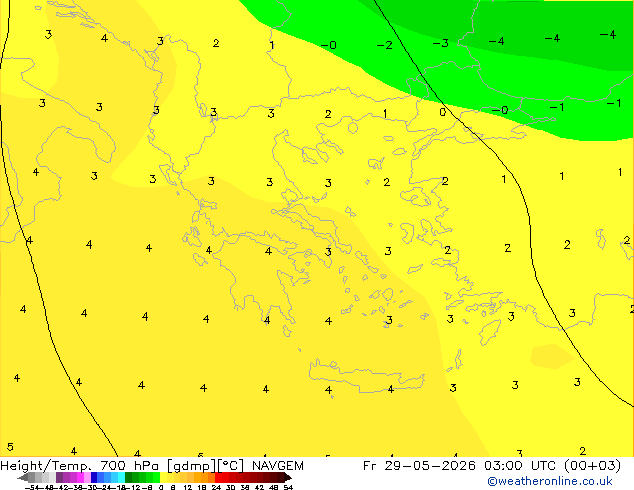
Task: Click the '[°C]' unit label
Action: point(231,466)
